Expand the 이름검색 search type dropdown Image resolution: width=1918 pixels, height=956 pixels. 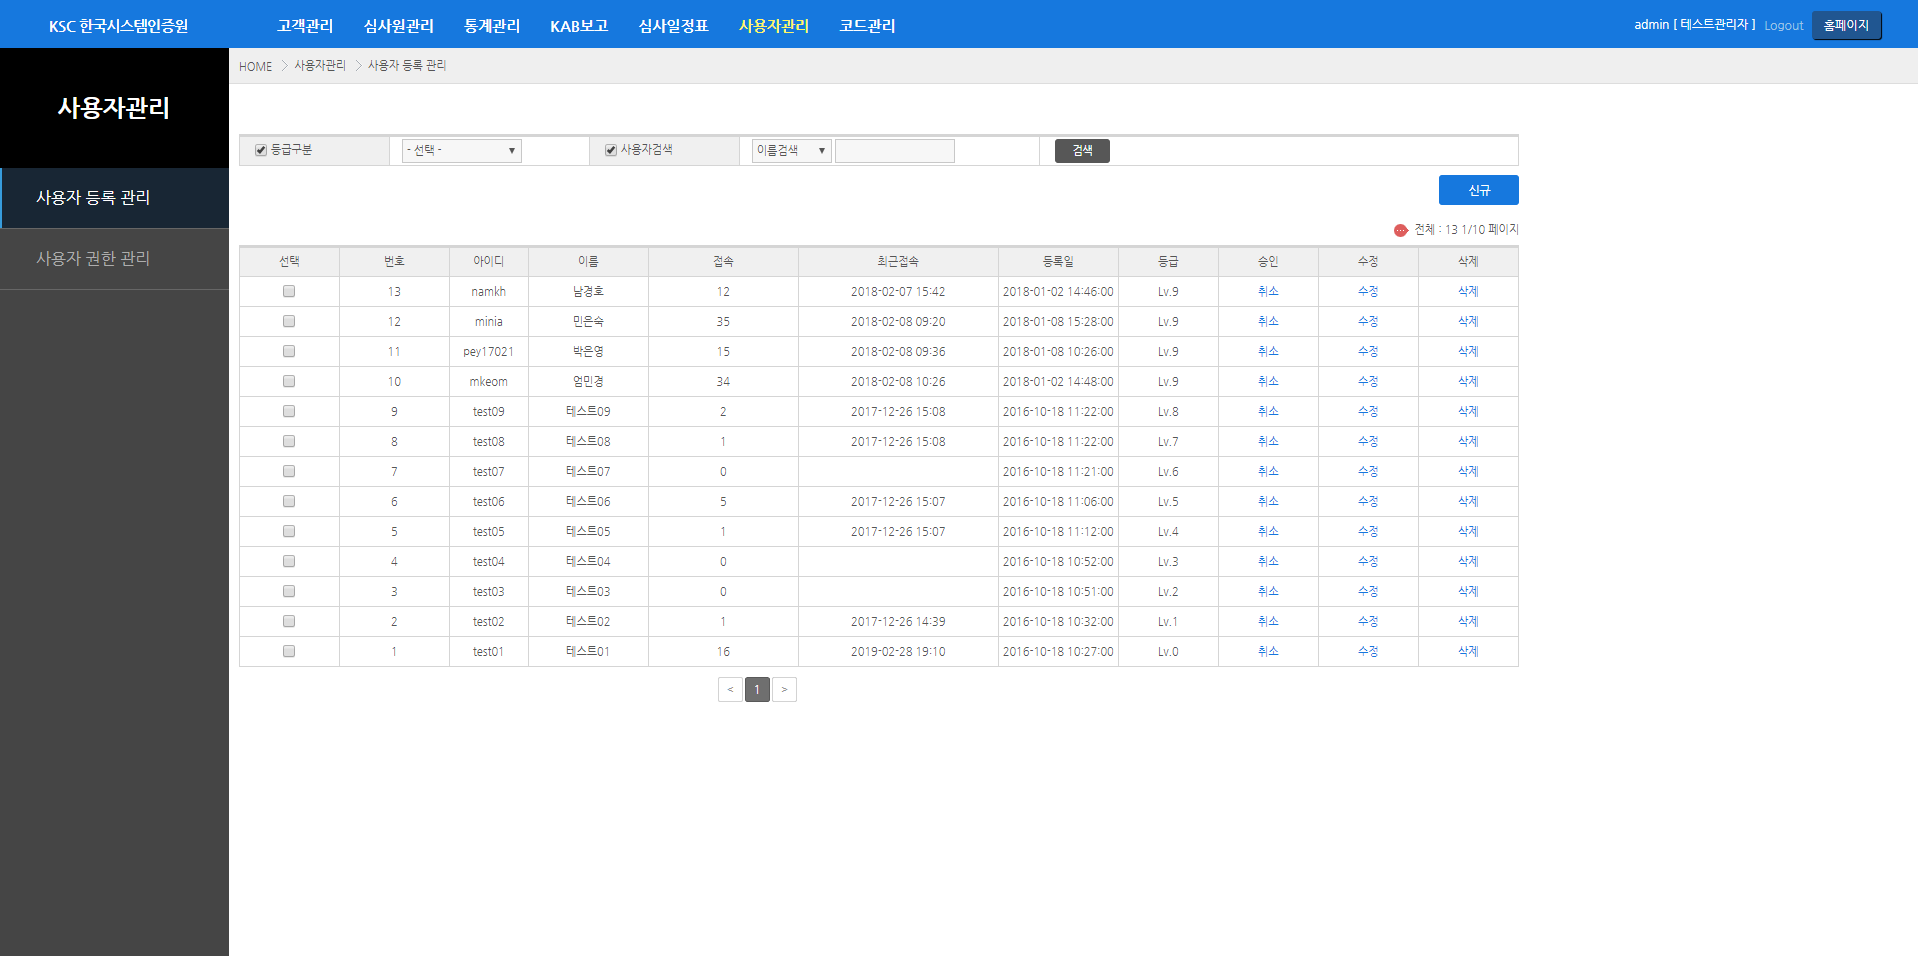(791, 150)
